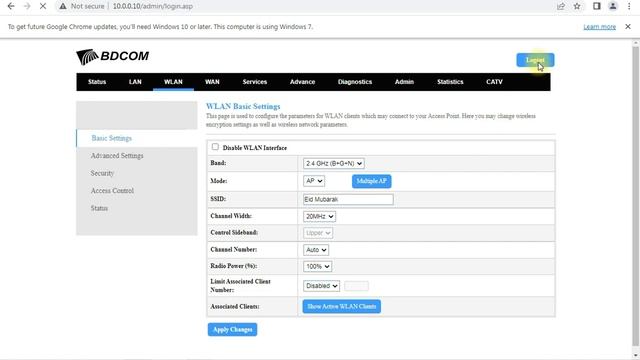
Task: Click the BDCOM logo
Action: 113,57
